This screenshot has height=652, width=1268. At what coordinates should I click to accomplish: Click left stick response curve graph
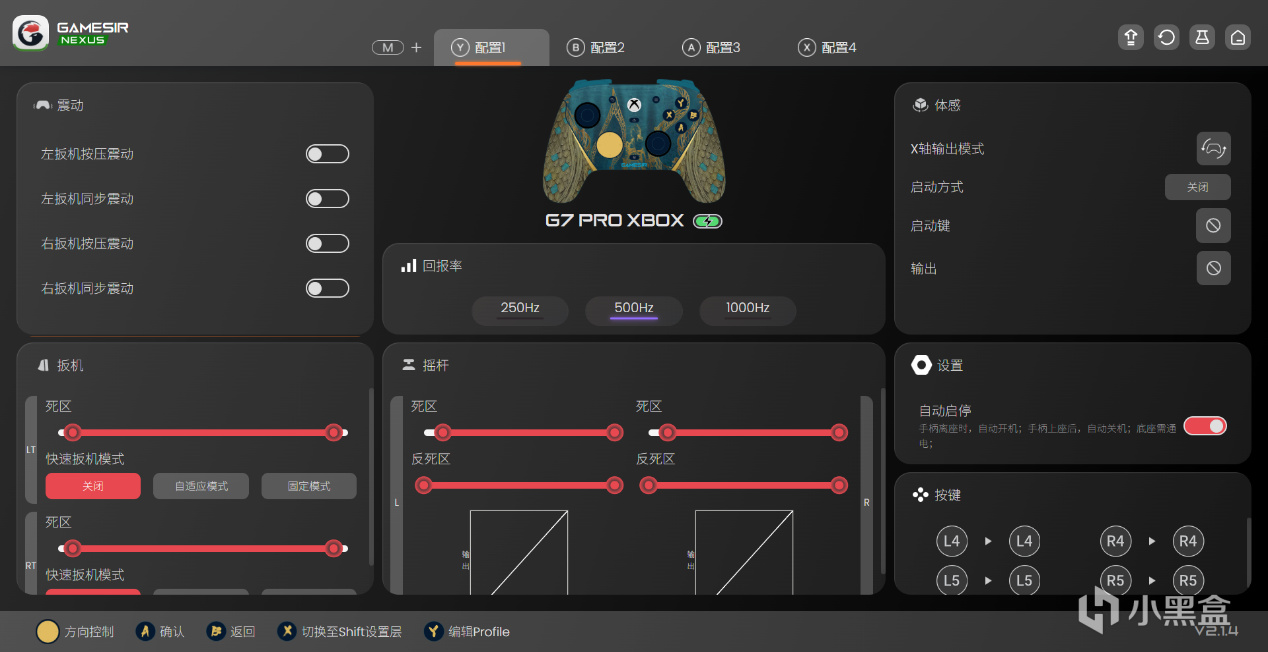(x=519, y=552)
